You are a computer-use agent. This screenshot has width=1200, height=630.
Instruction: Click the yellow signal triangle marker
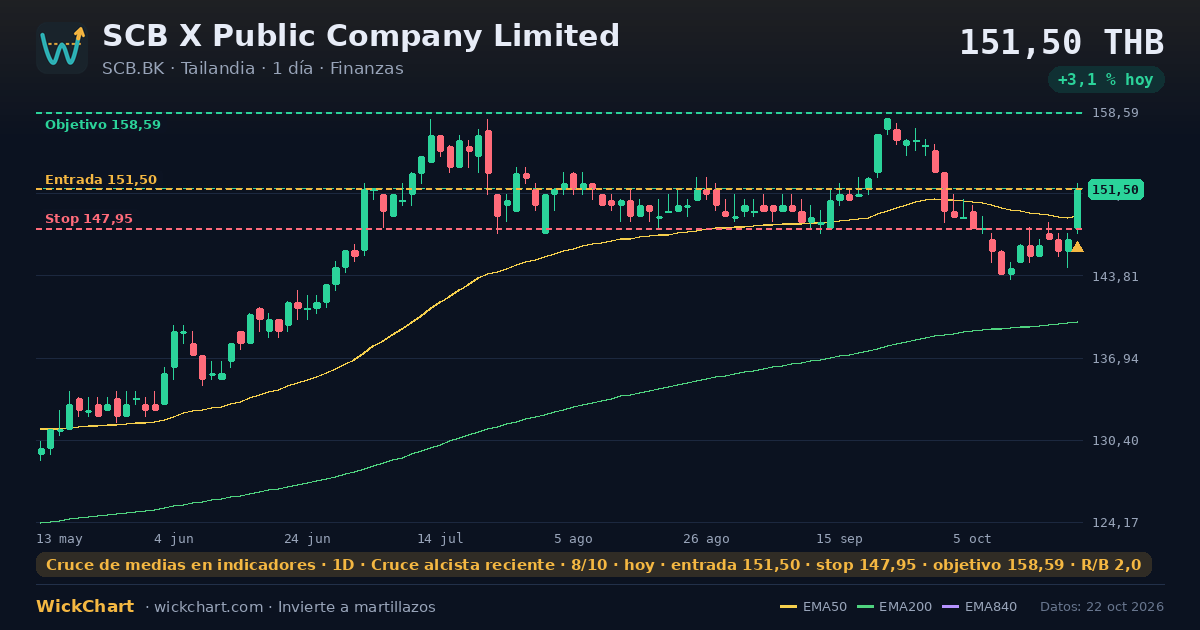1077,247
